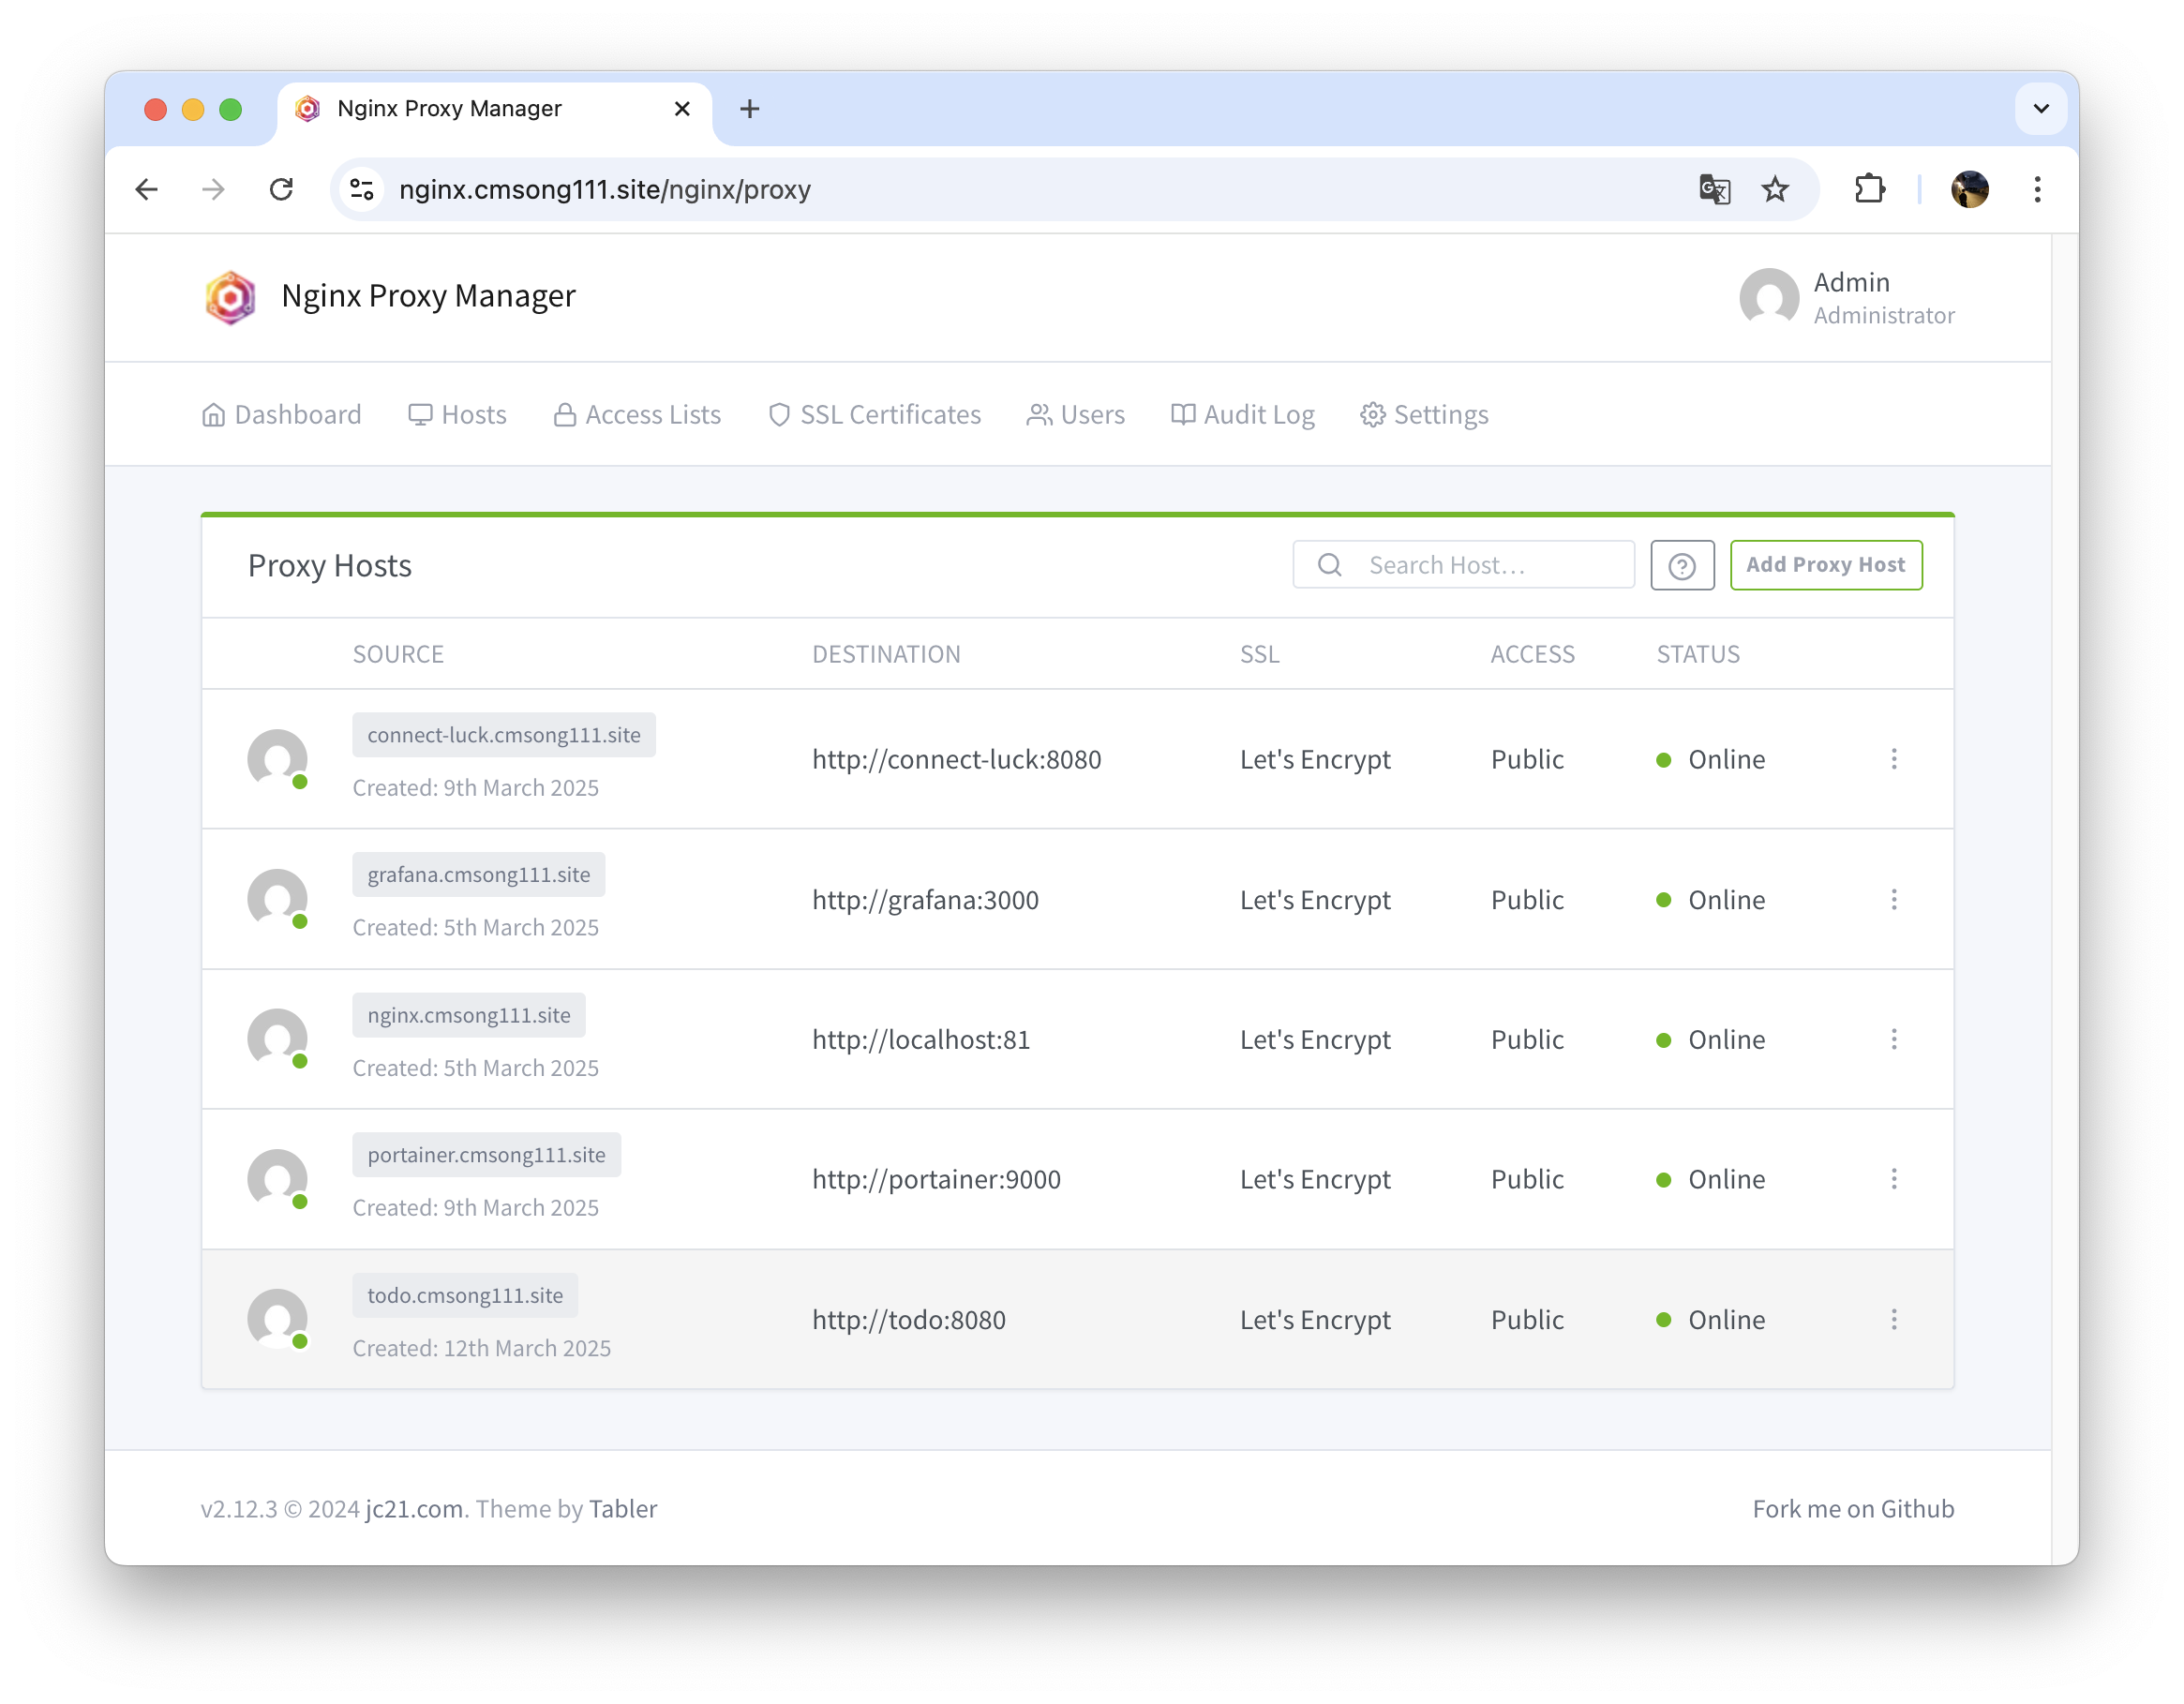Open the browser extensions puzzle icon
The height and width of the screenshot is (1704, 2184).
[x=1869, y=189]
